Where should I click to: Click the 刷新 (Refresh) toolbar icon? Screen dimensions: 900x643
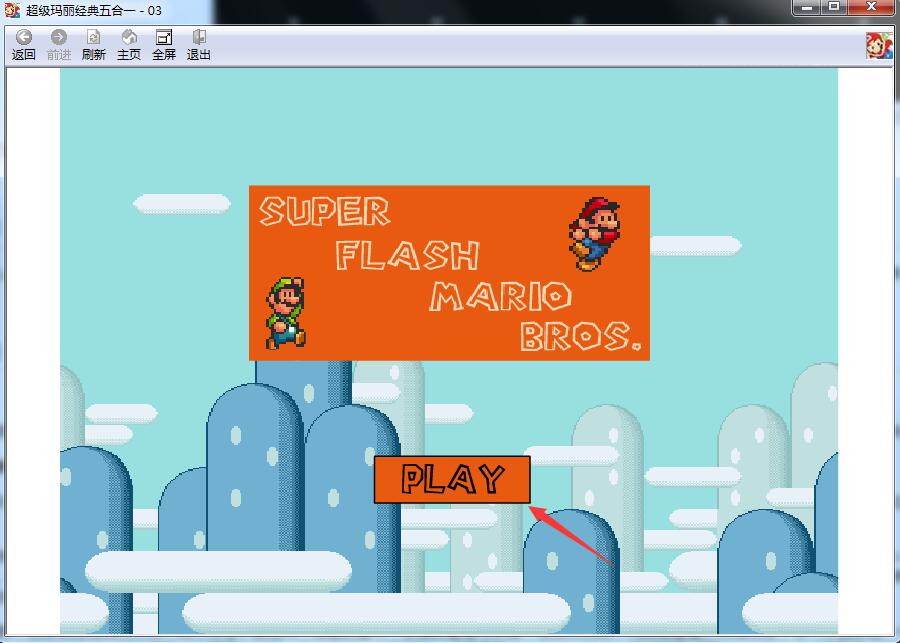pyautogui.click(x=92, y=40)
